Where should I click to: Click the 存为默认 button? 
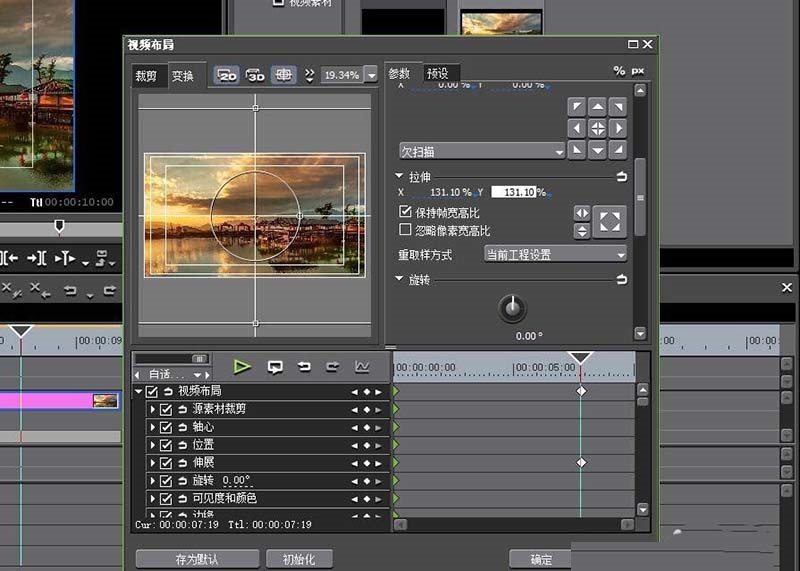point(197,560)
